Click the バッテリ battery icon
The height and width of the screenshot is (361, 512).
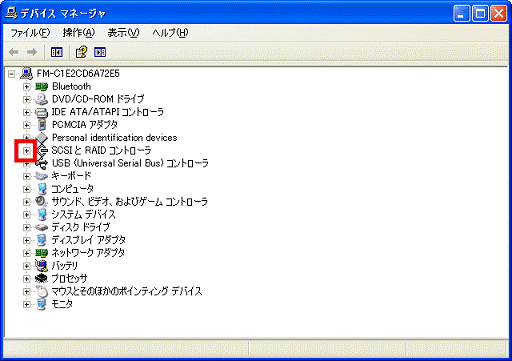pos(42,266)
